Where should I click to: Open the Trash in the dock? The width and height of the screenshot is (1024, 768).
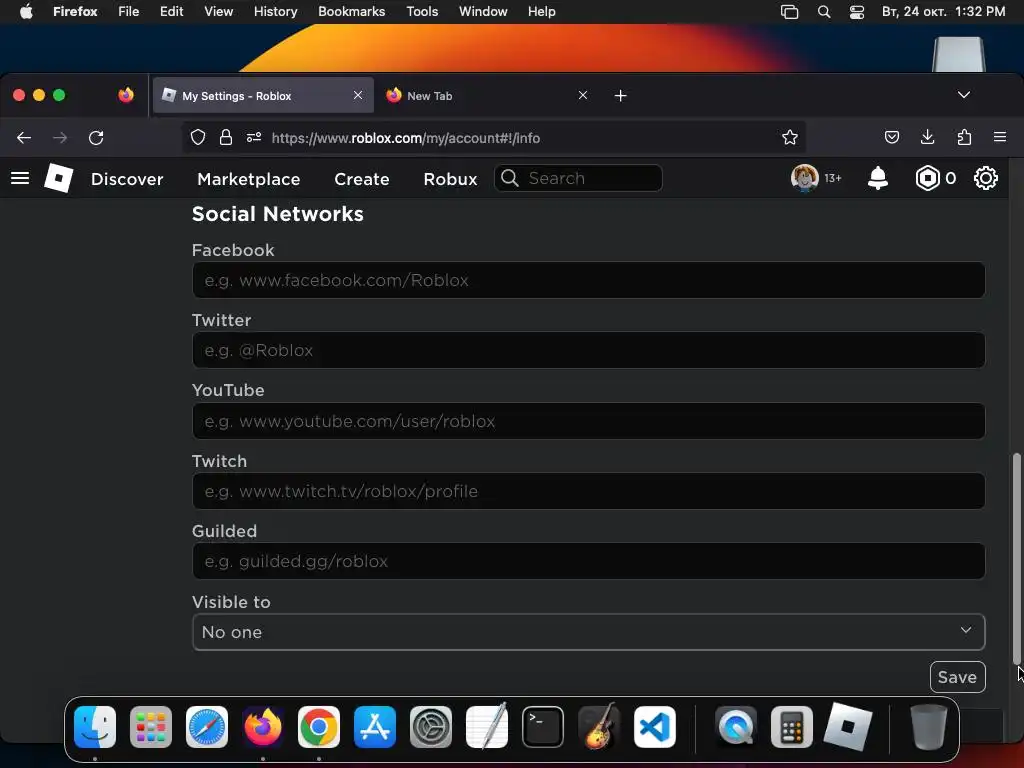[928, 727]
